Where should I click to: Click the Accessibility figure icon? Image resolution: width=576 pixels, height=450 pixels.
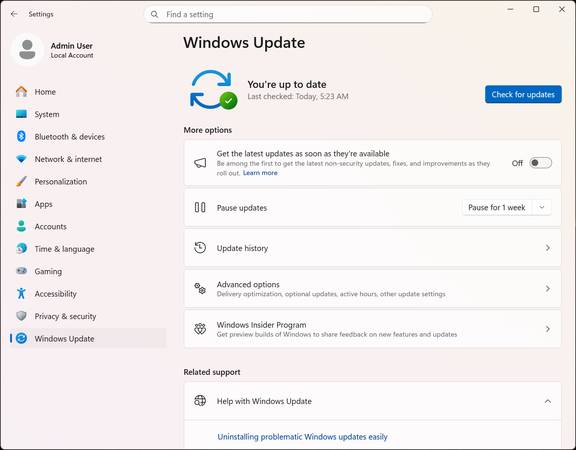[x=21, y=294]
